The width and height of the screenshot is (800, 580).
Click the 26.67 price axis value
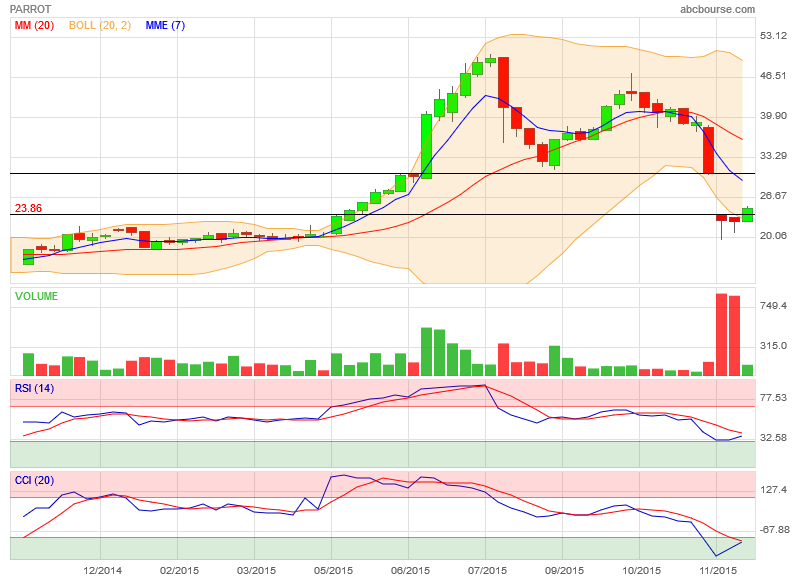[773, 195]
